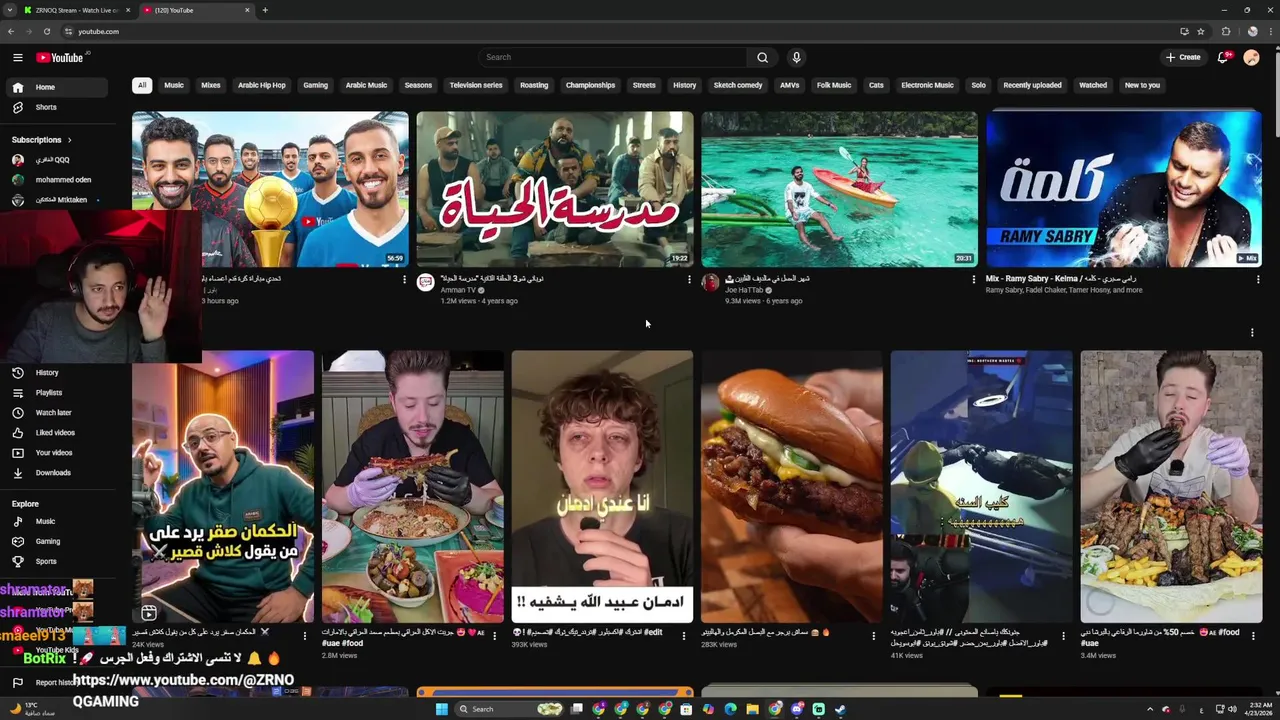Screen dimensions: 1280x720
Task: Show hidden system tray icons
Action: coord(1150,709)
